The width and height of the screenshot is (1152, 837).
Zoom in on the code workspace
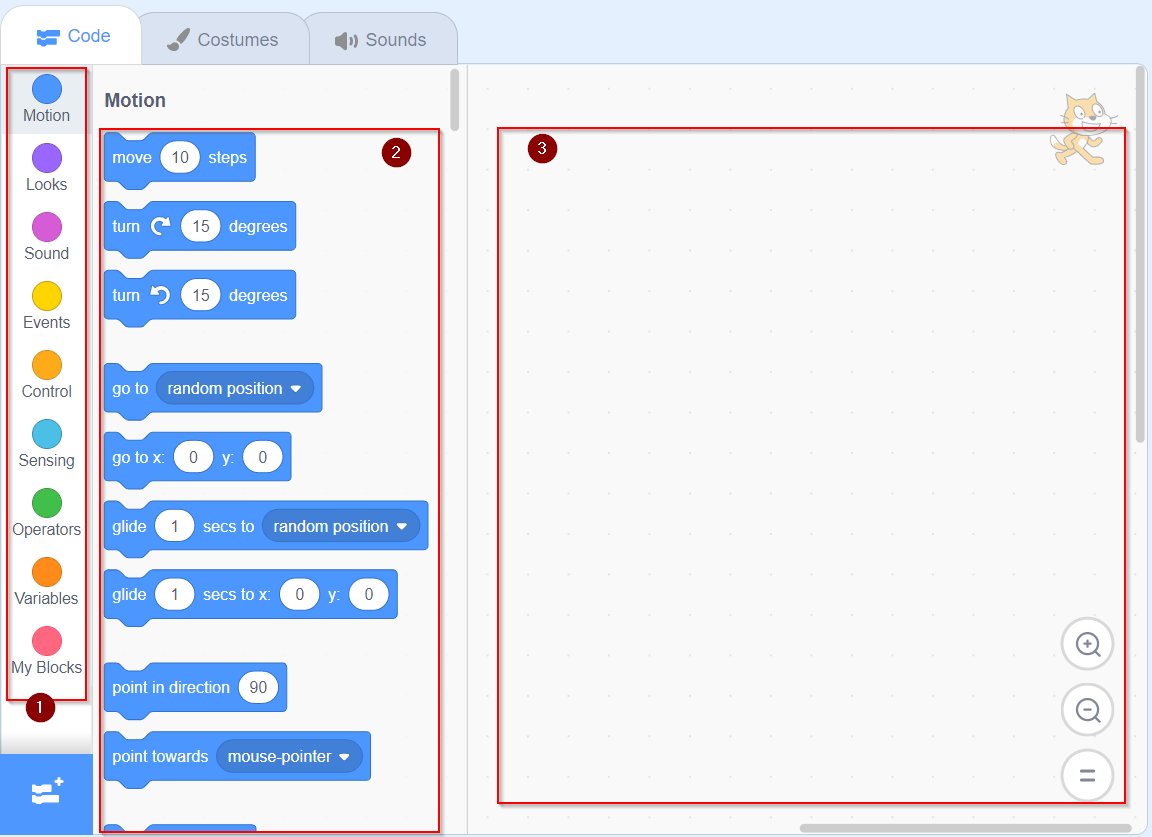(x=1087, y=644)
